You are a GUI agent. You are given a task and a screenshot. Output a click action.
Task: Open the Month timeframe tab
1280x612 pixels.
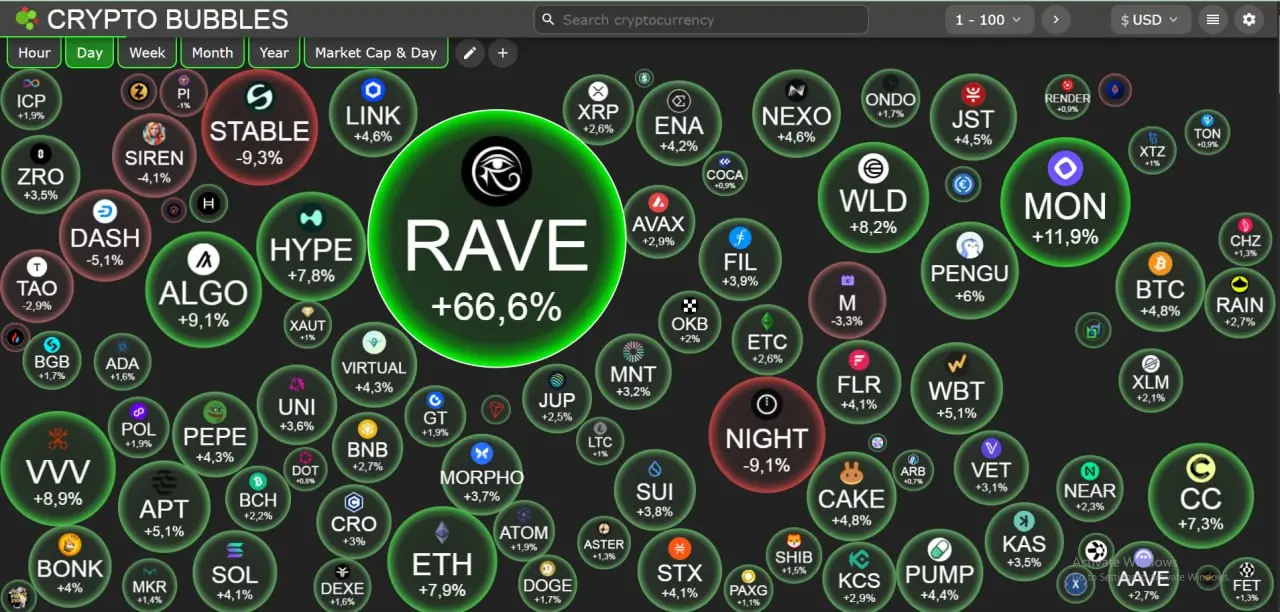point(212,53)
